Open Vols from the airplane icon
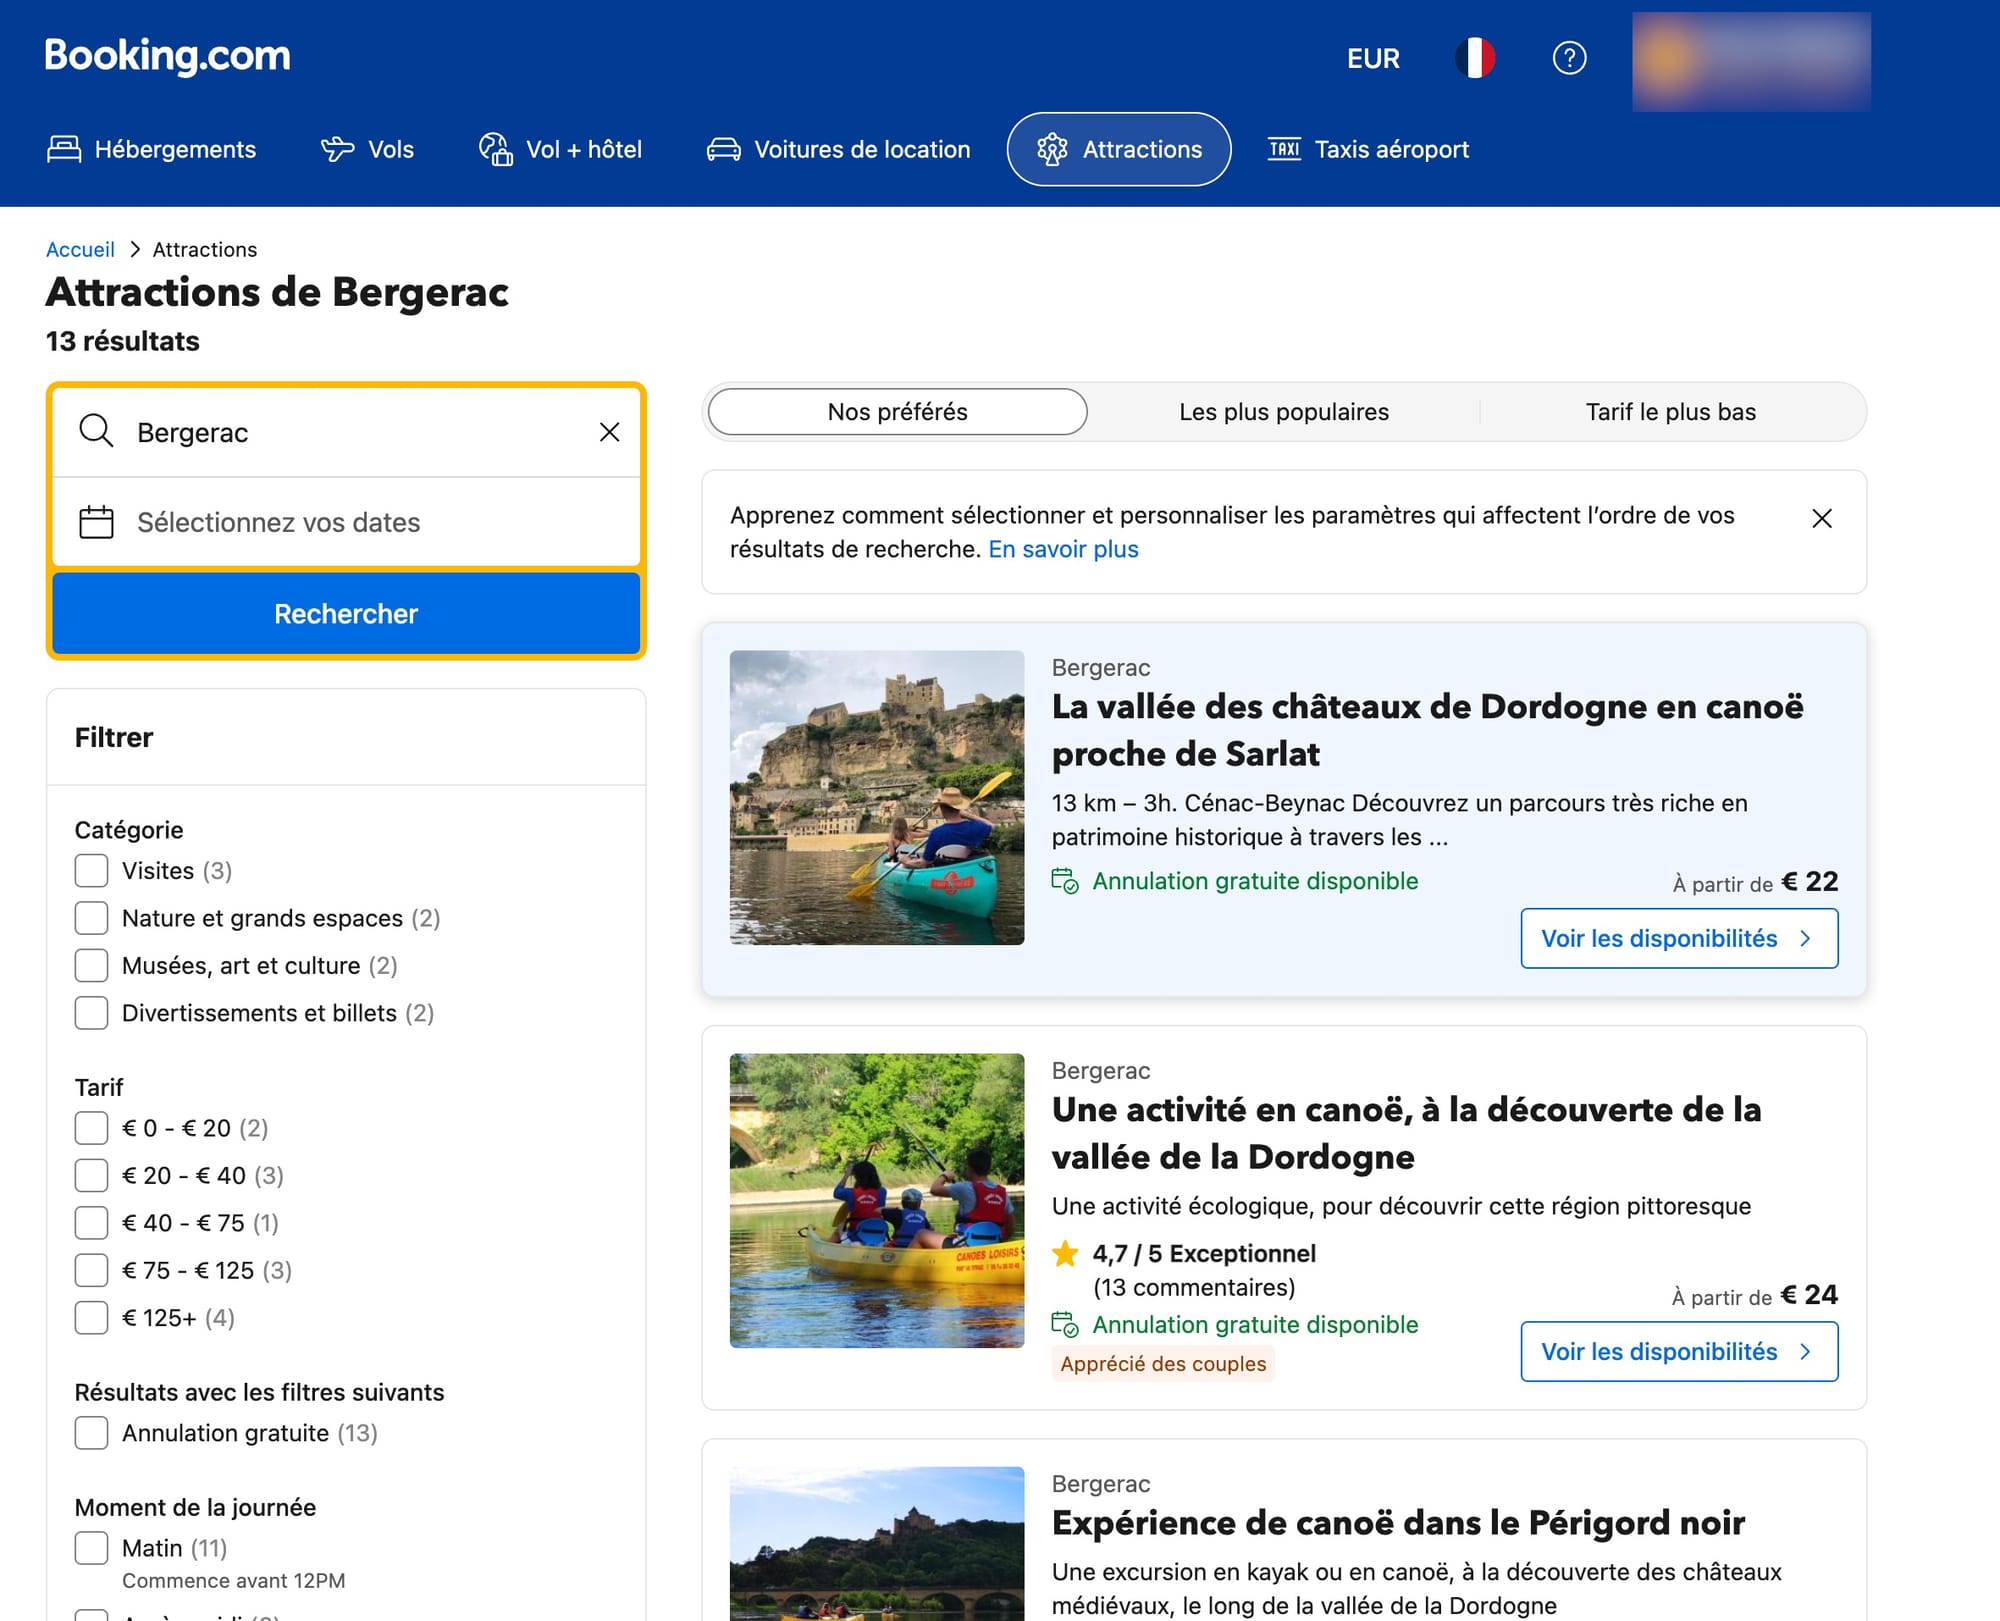Screen dimensions: 2000x1621 (338, 149)
